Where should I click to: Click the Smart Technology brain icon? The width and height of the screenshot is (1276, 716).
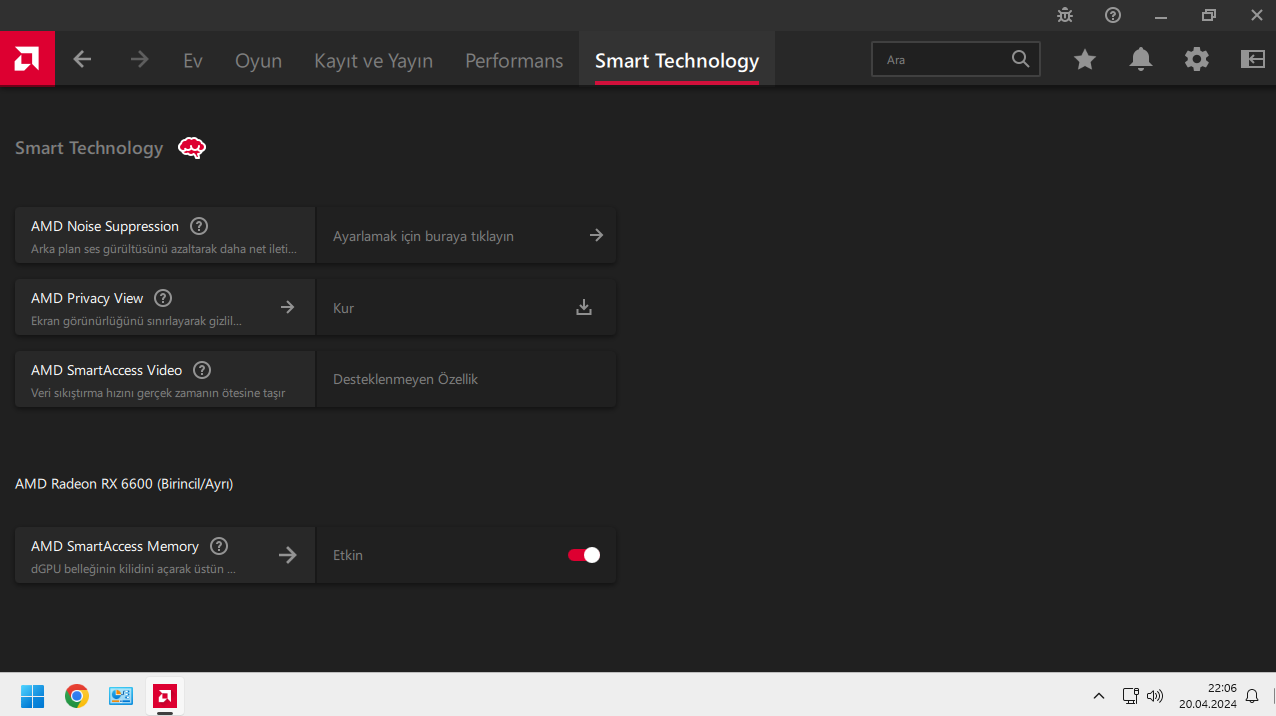[x=192, y=148]
